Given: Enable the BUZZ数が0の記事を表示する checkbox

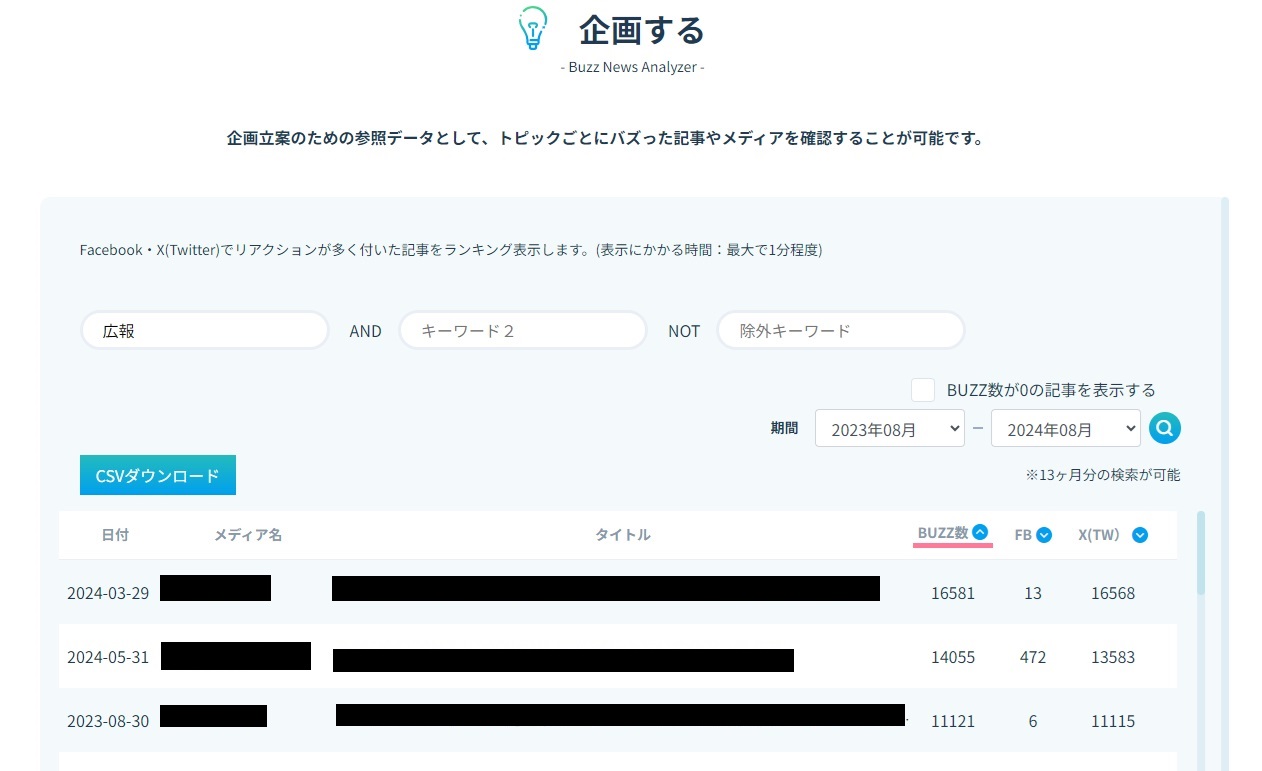Looking at the screenshot, I should point(923,390).
